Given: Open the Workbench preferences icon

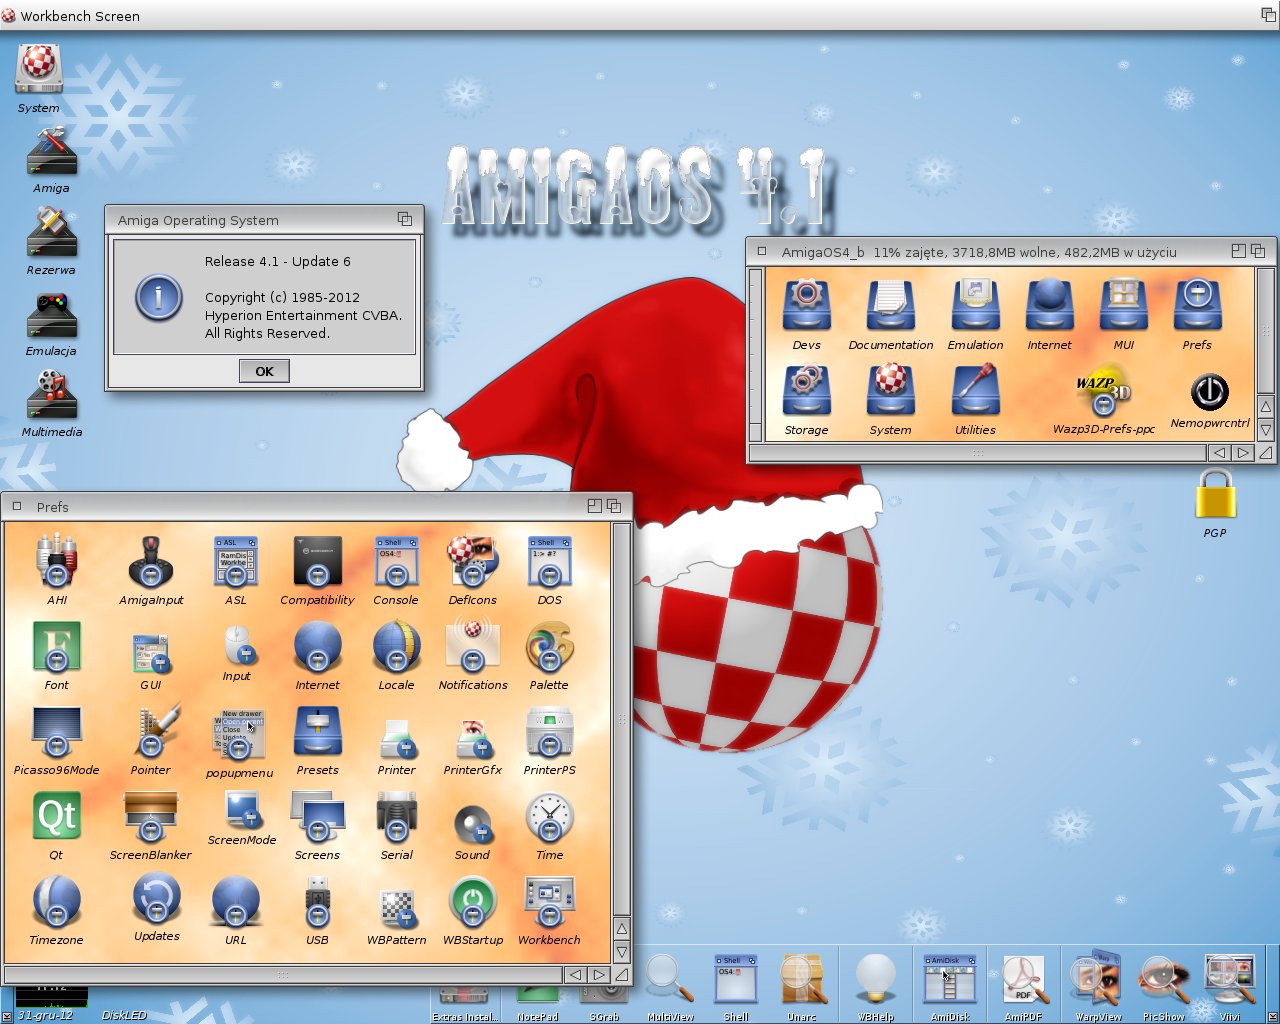Looking at the screenshot, I should [x=549, y=901].
